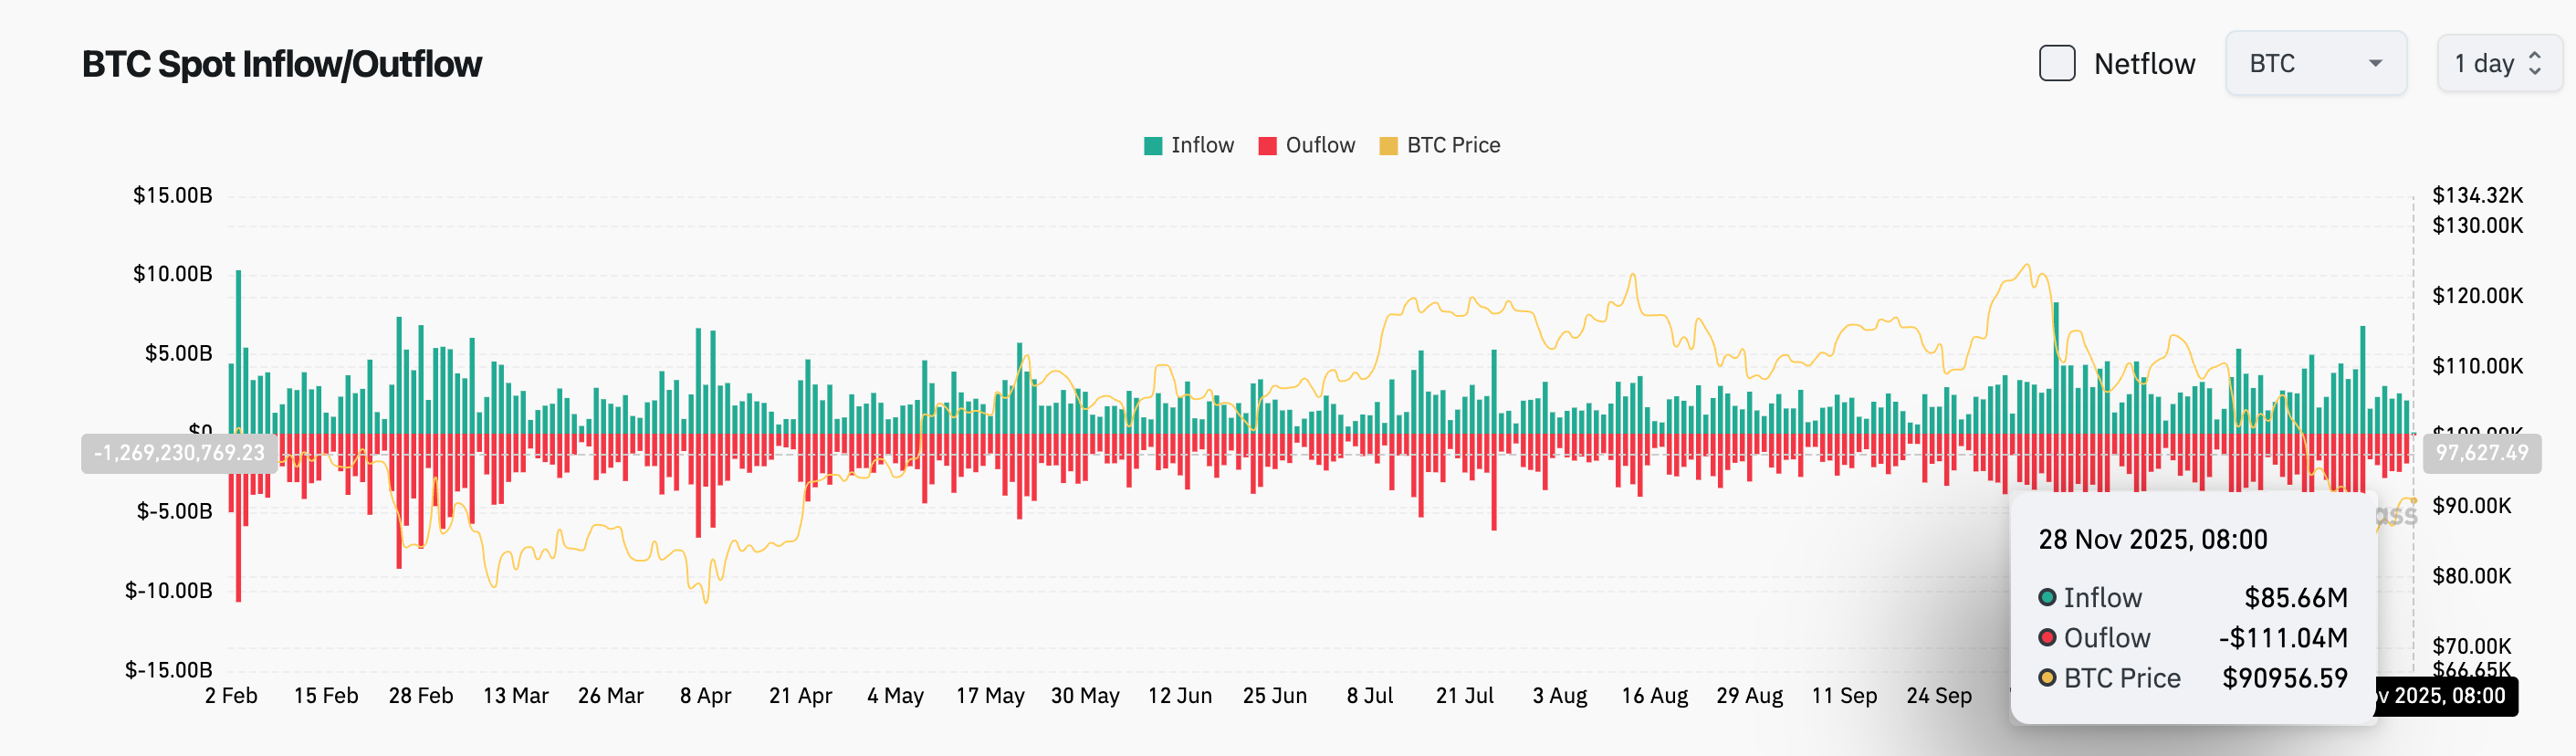
Task: Open the 1 day interval selector
Action: coord(2496,63)
